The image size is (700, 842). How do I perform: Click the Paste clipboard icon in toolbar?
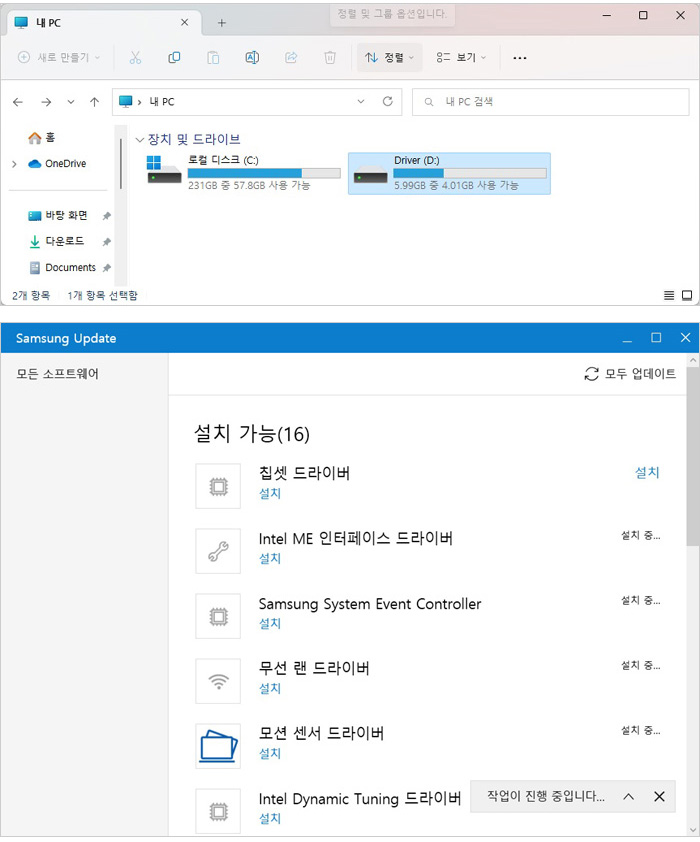pyautogui.click(x=213, y=57)
